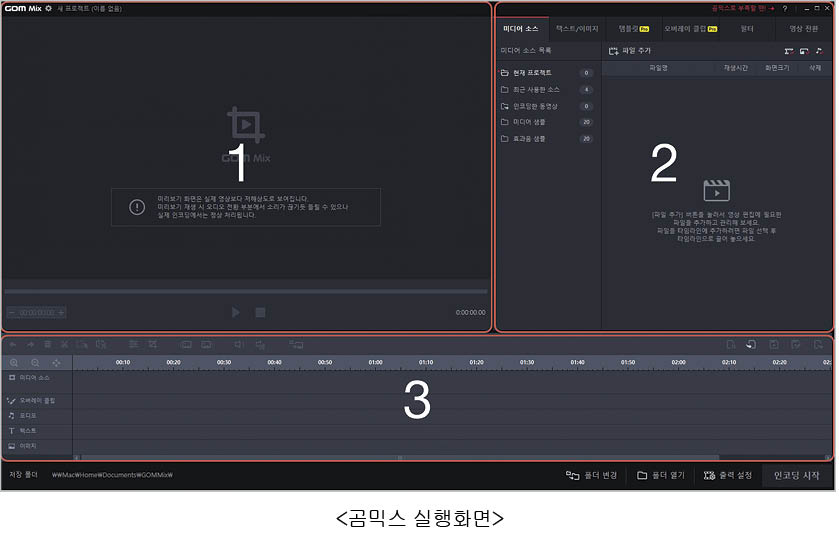Select the 오디오 timeline track
The width and height of the screenshot is (839, 536).
point(36,416)
